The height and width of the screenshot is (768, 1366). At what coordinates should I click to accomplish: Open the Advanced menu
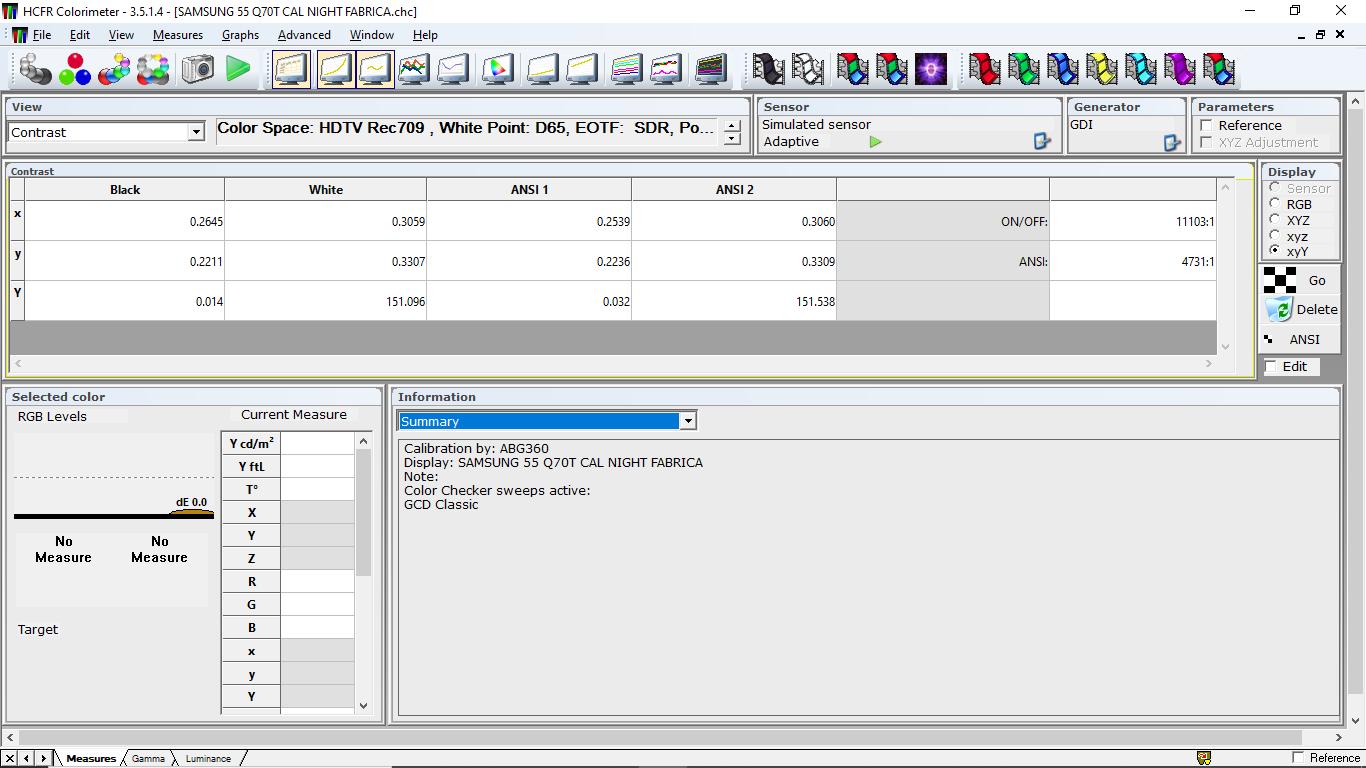[304, 35]
